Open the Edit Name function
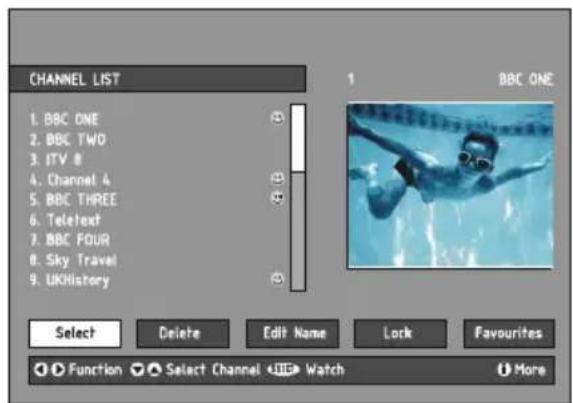The image size is (573, 403). [292, 333]
